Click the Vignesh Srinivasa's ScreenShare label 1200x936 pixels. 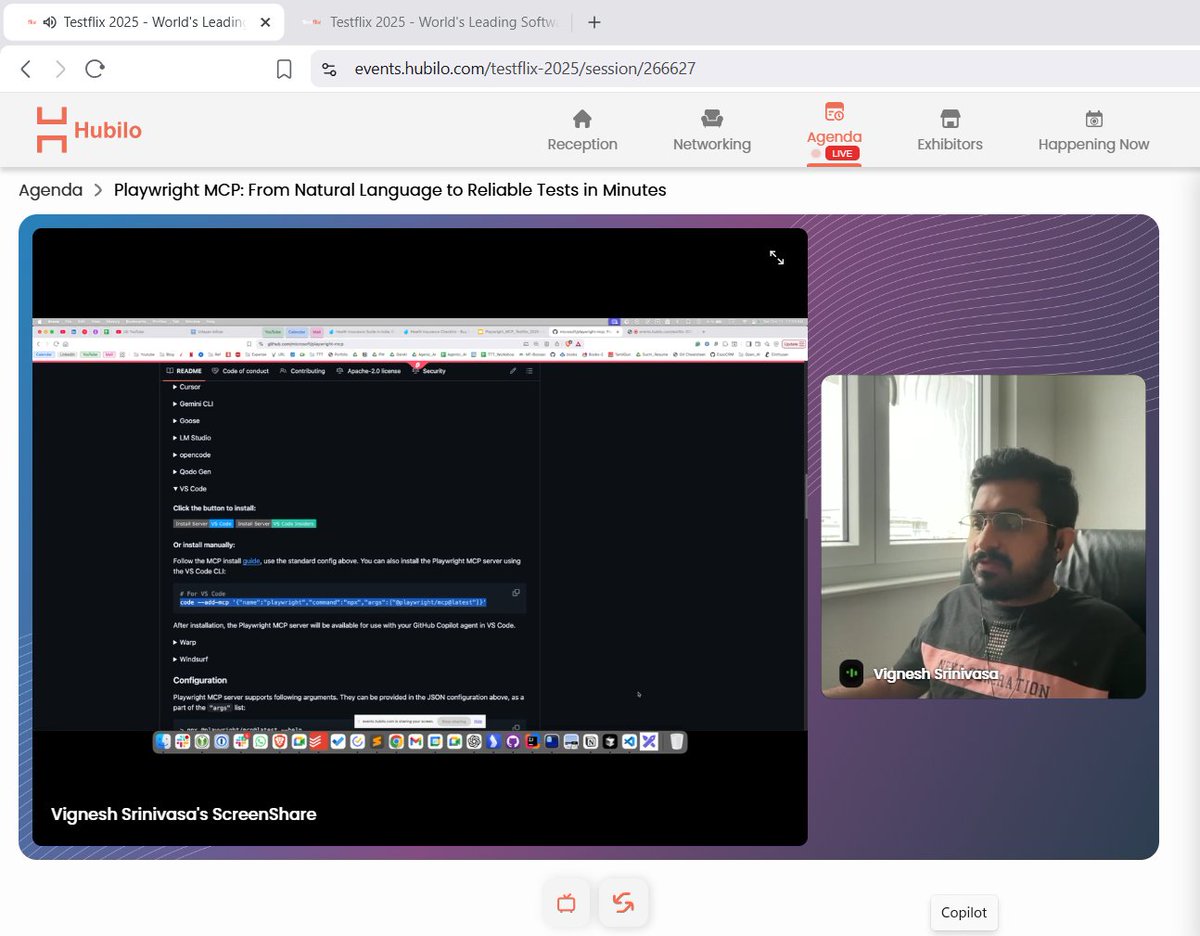[x=184, y=814]
